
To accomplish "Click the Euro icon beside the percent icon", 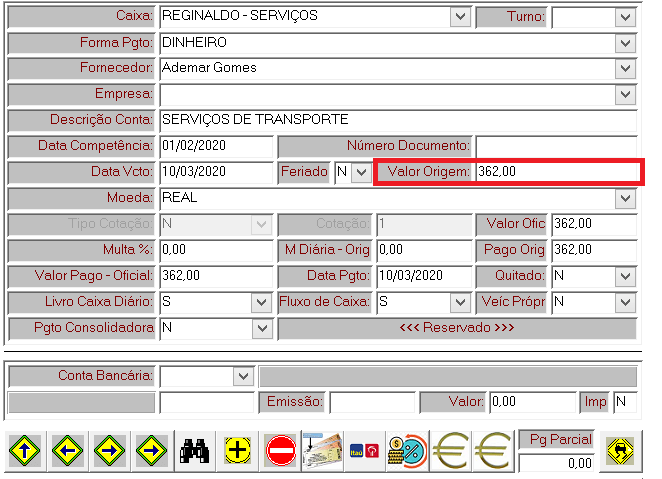I will [x=450, y=451].
